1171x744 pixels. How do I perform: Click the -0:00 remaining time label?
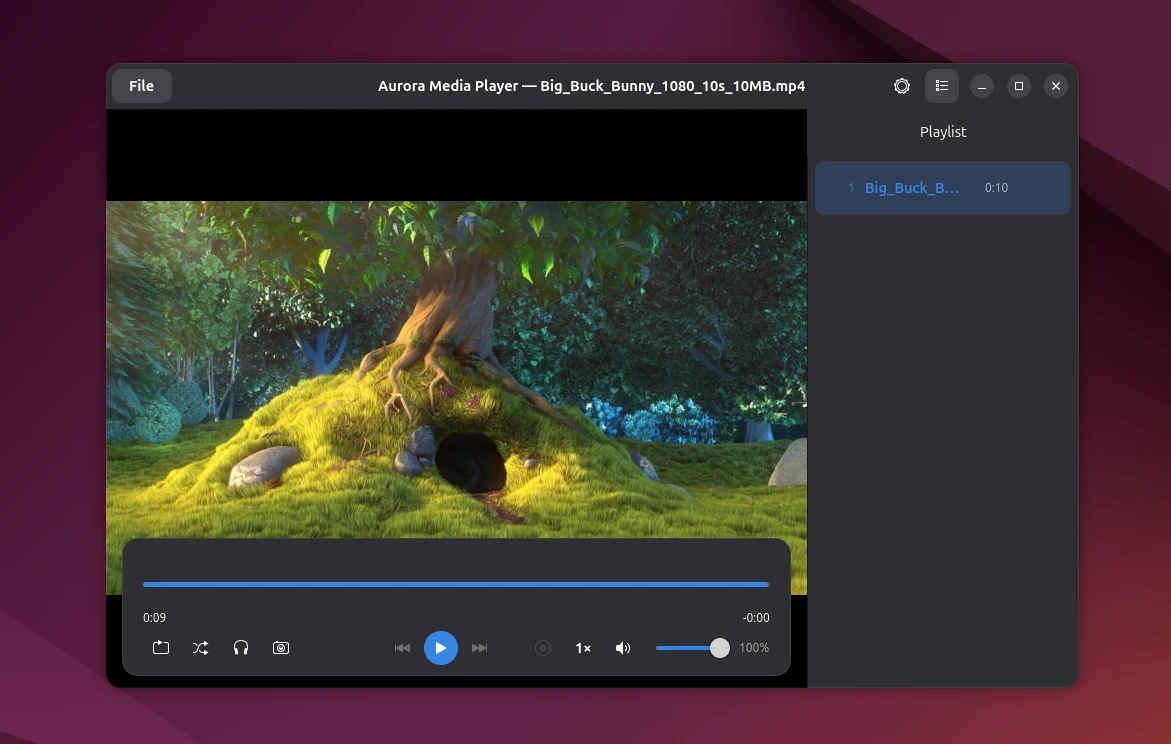(x=756, y=618)
